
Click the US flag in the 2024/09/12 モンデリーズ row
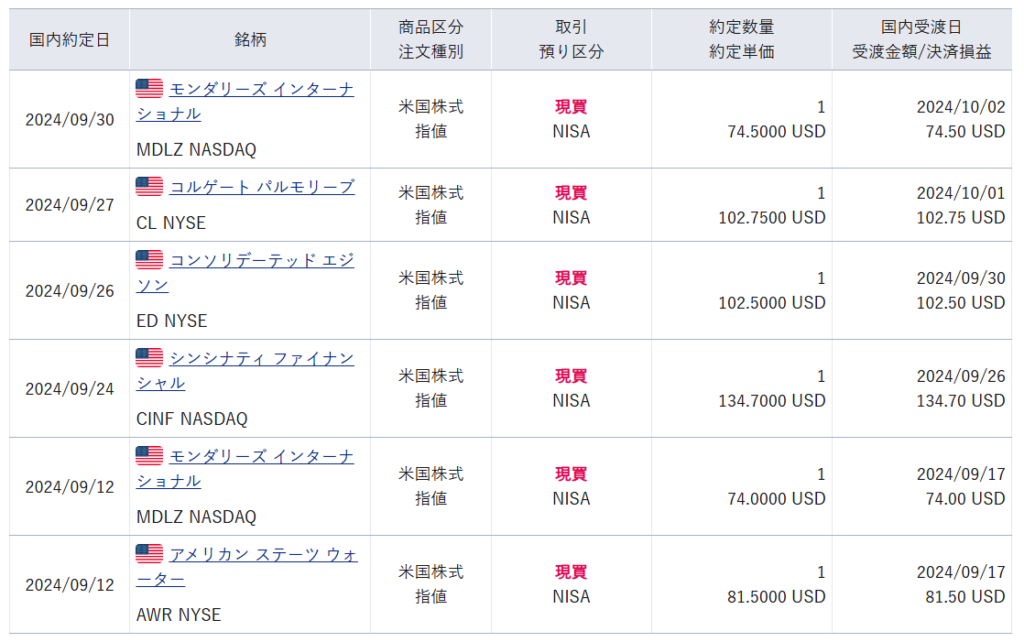tap(149, 456)
